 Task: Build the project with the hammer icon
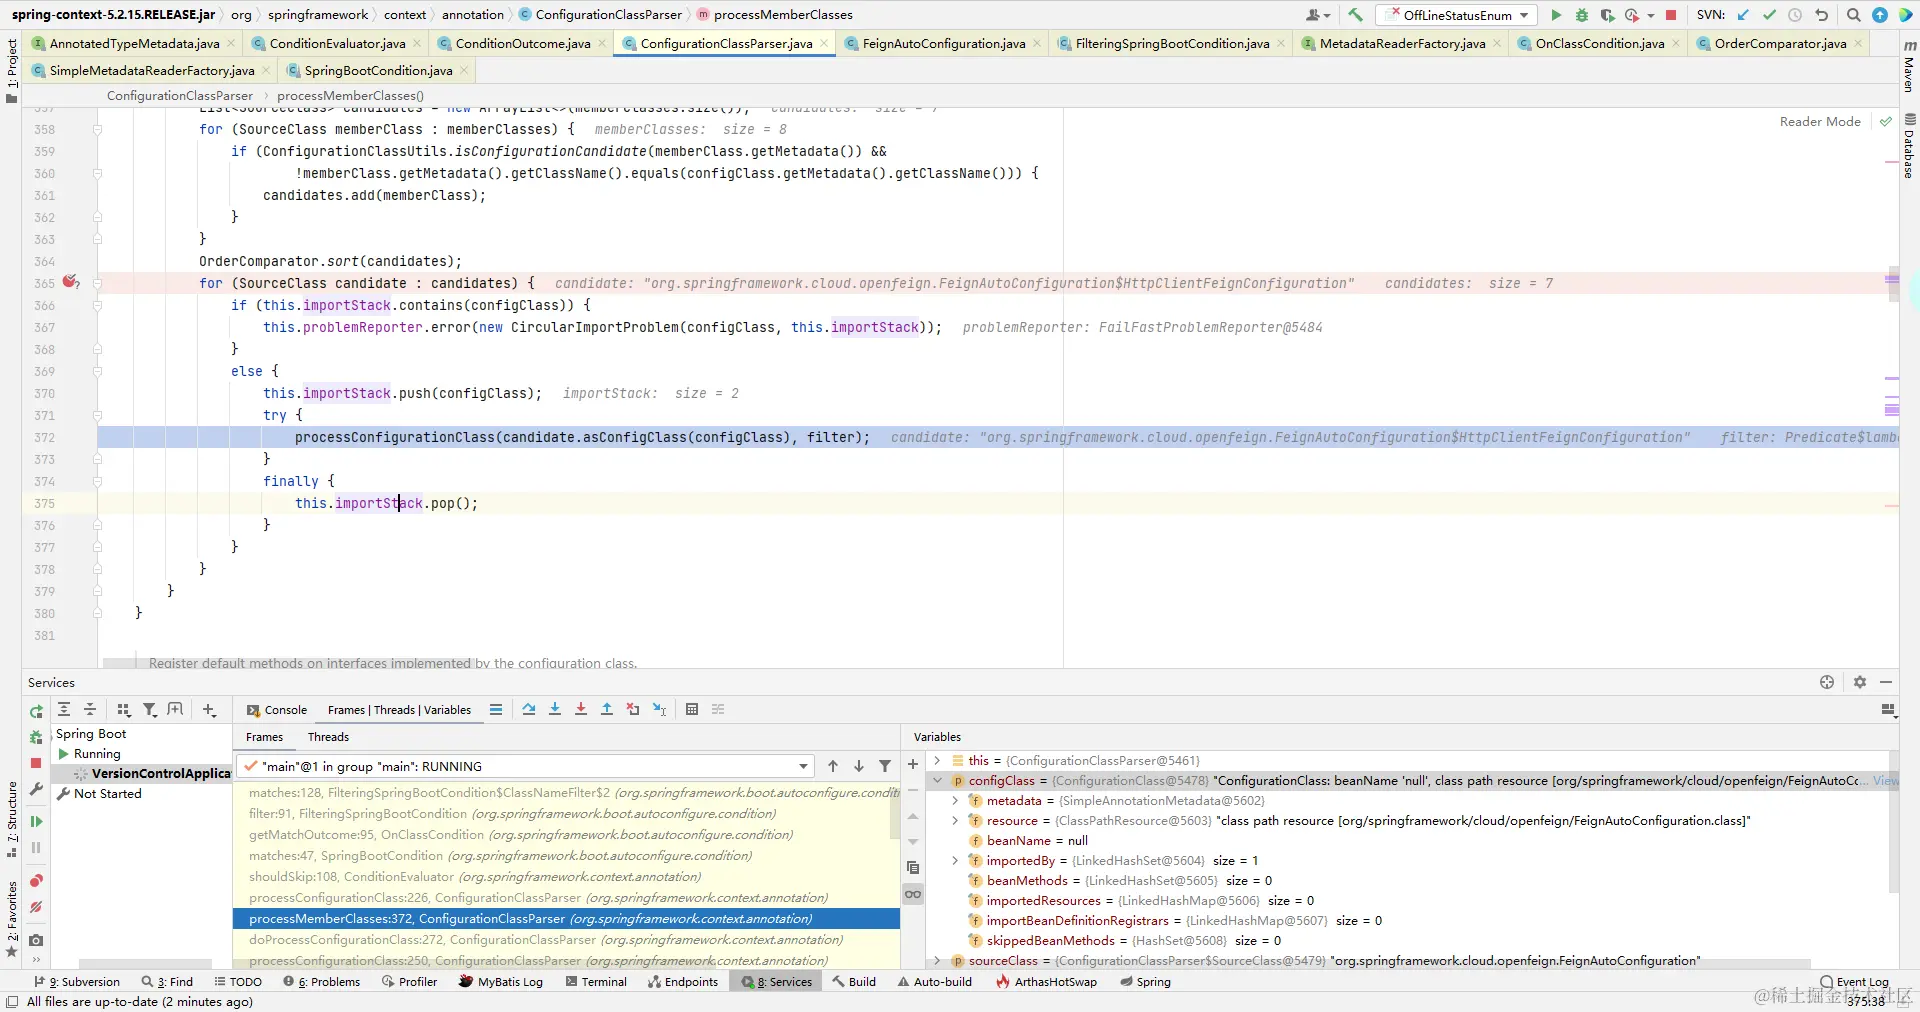(1355, 15)
